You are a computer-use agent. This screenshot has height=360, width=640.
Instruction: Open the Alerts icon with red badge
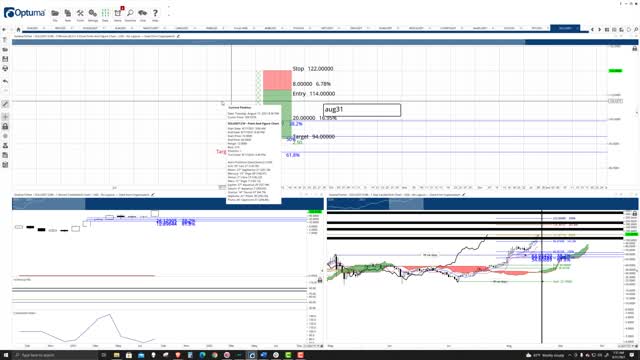click(x=118, y=13)
